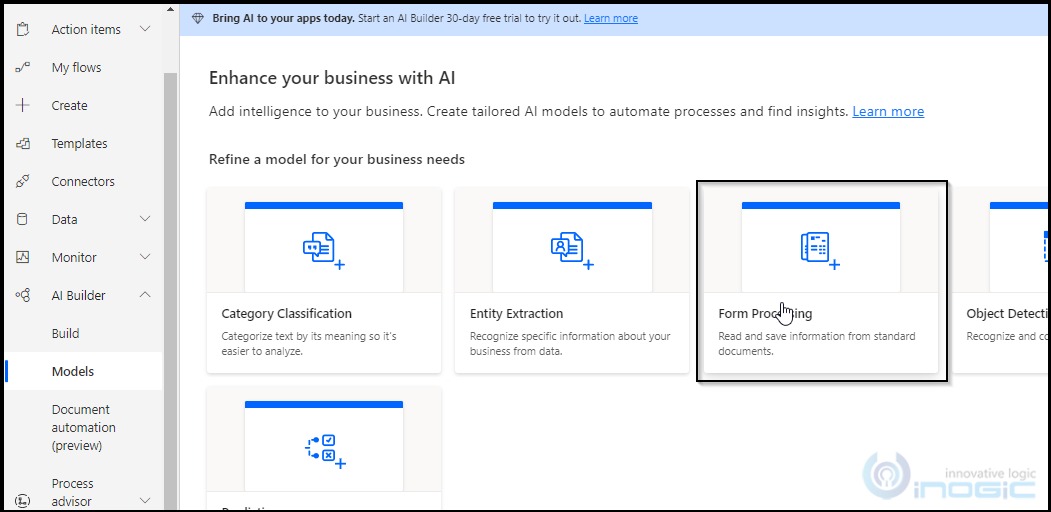Open the Category Classification model card
The image size is (1051, 512).
click(324, 280)
